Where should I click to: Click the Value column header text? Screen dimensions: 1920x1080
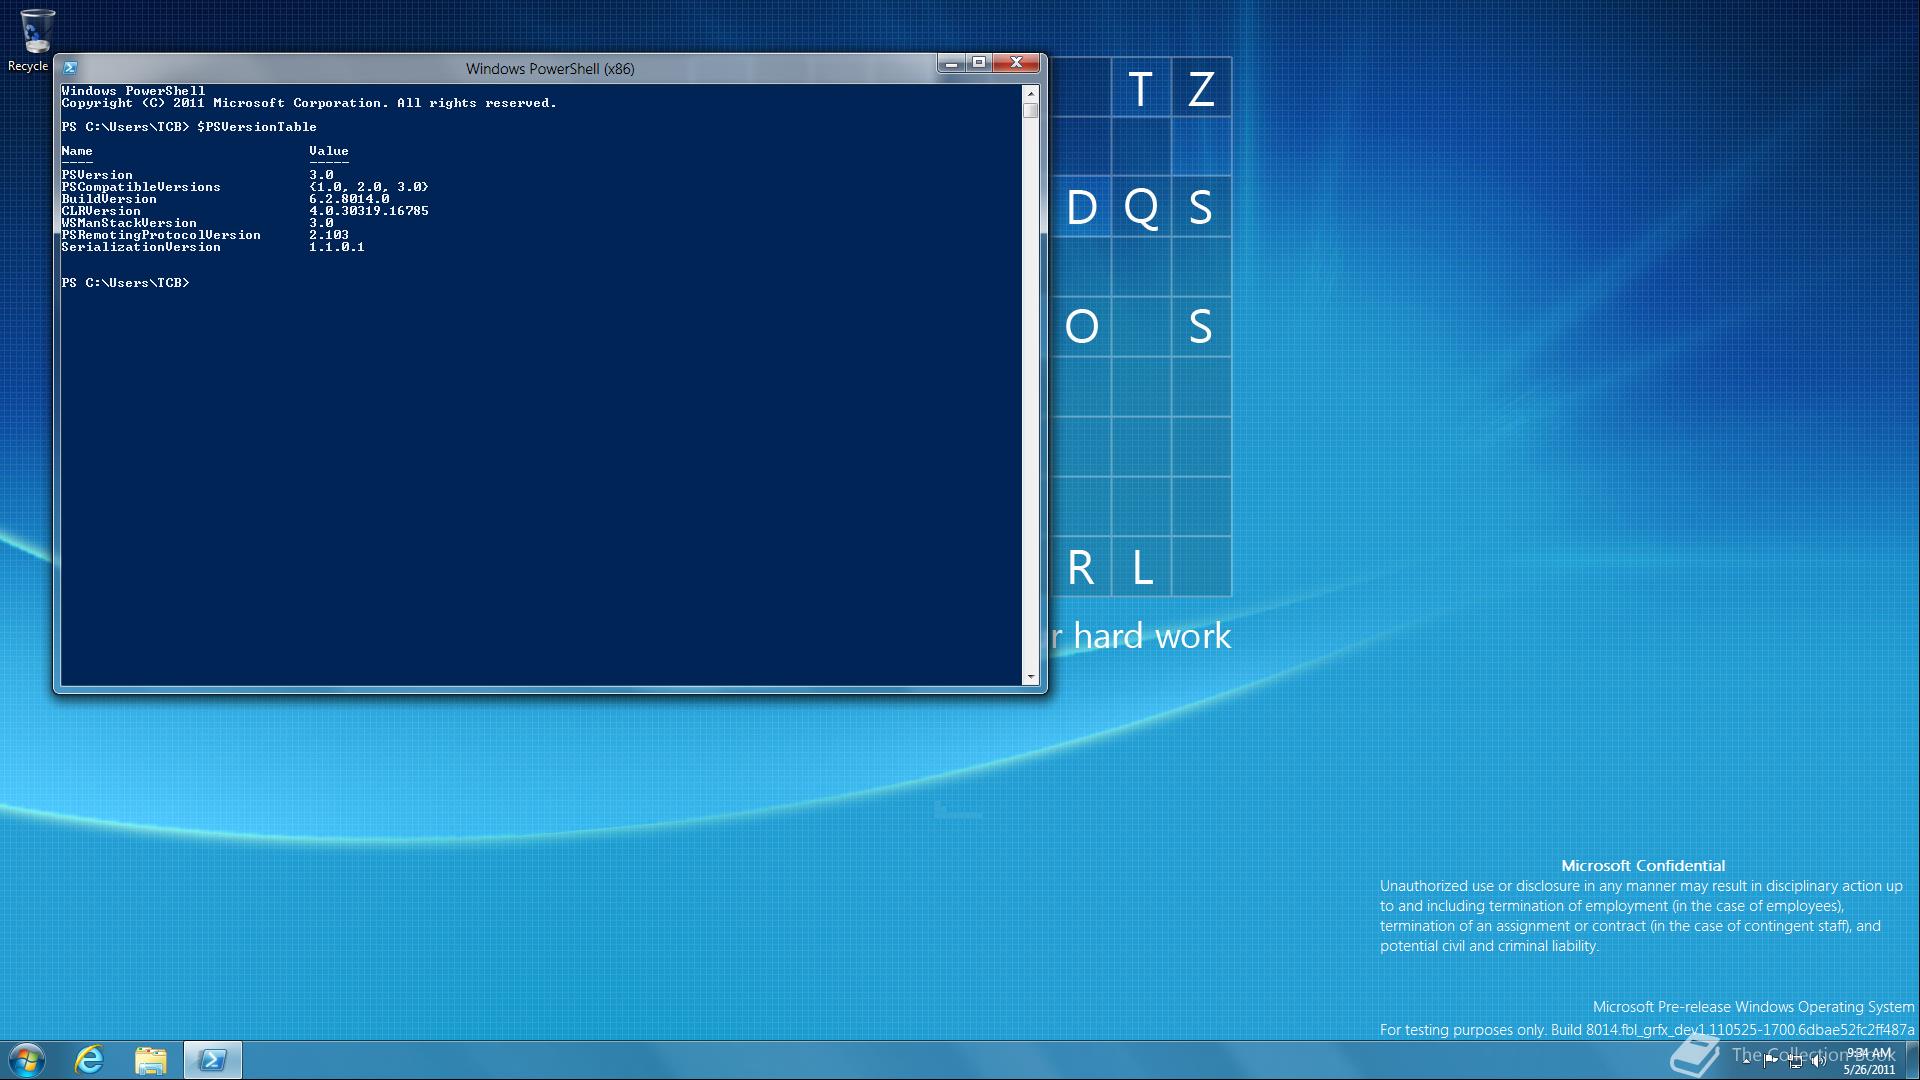click(329, 151)
